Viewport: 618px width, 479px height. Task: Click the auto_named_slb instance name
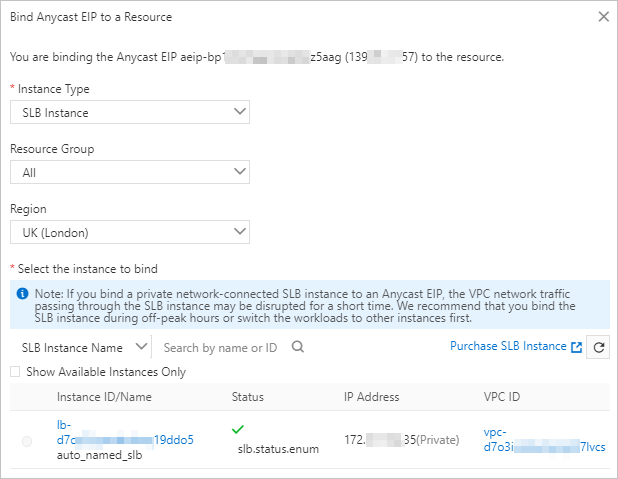99,455
